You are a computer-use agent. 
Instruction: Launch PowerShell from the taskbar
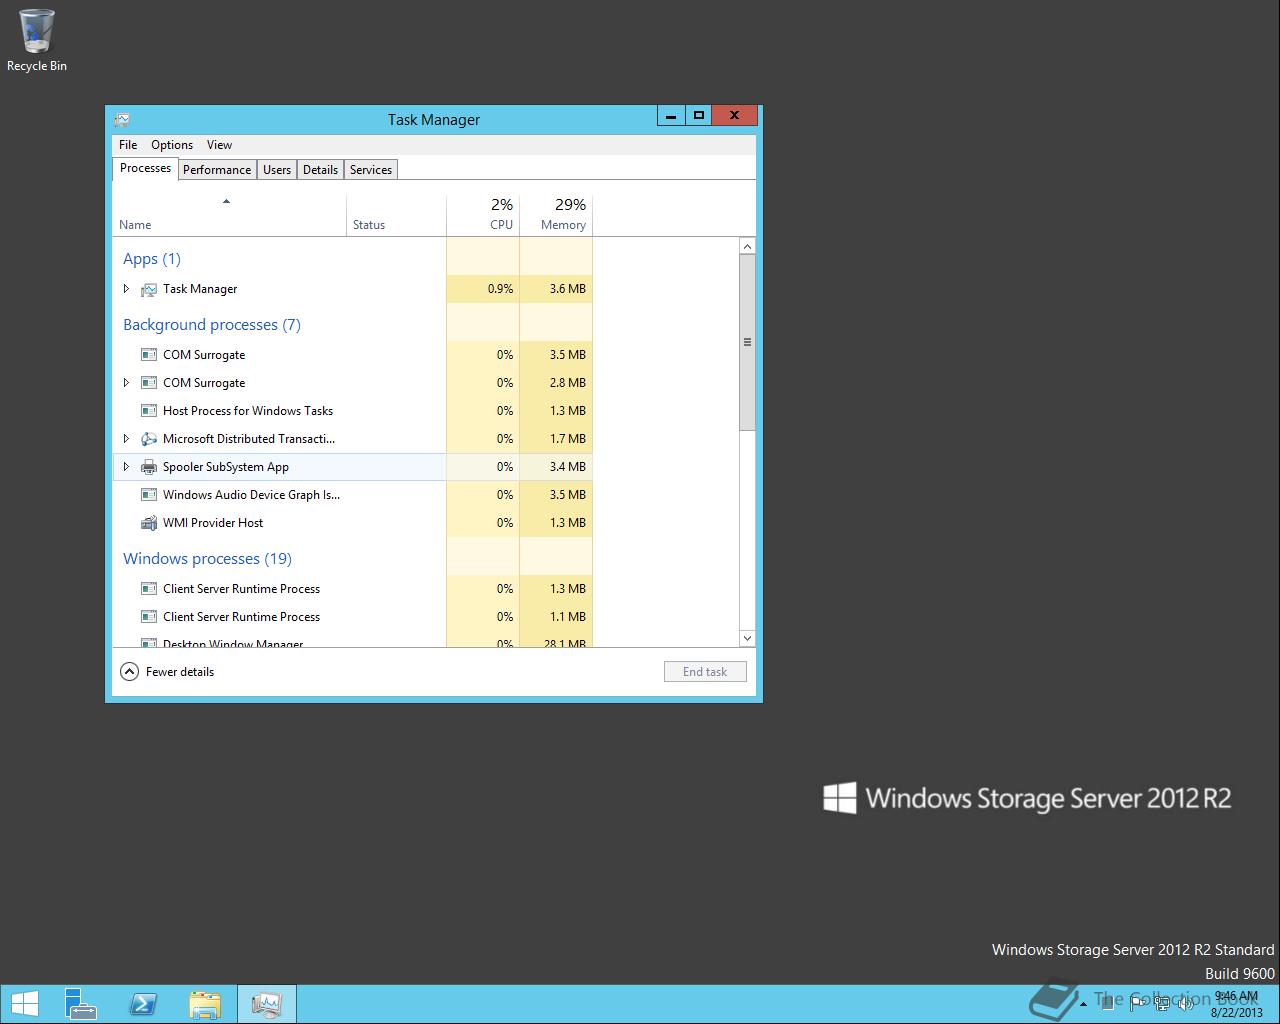coord(143,1004)
